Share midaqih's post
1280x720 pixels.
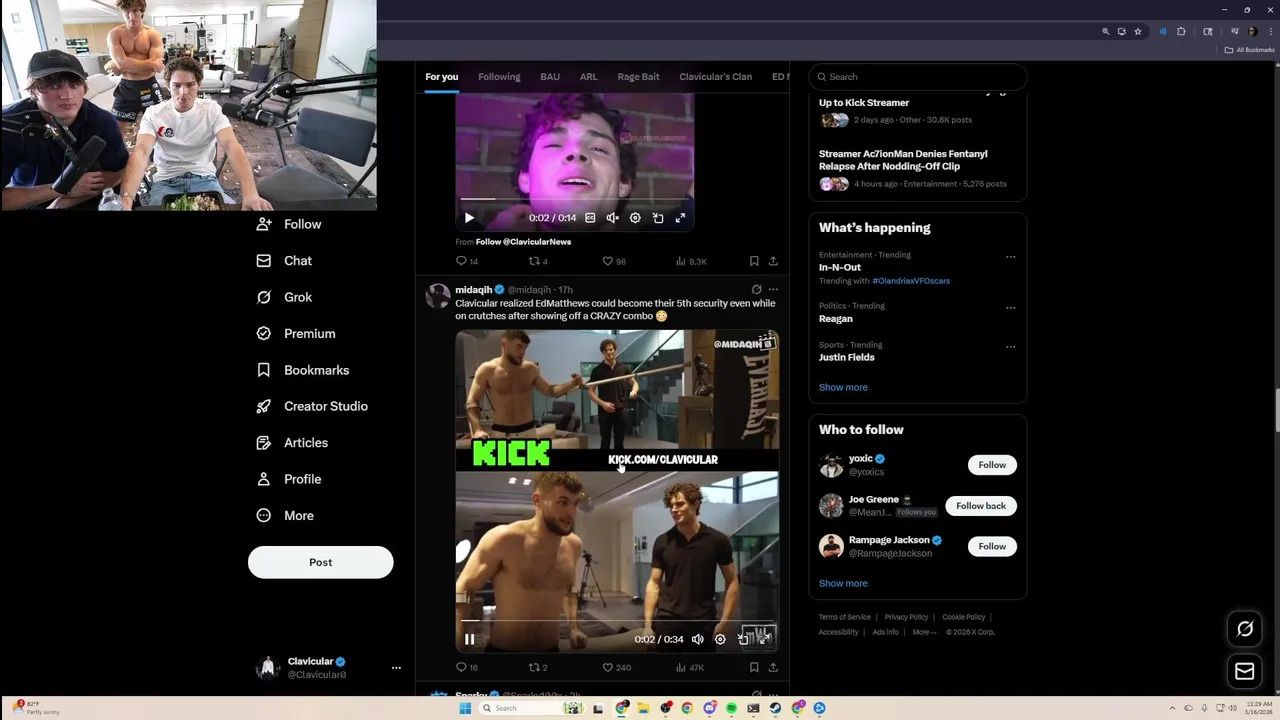[x=773, y=667]
